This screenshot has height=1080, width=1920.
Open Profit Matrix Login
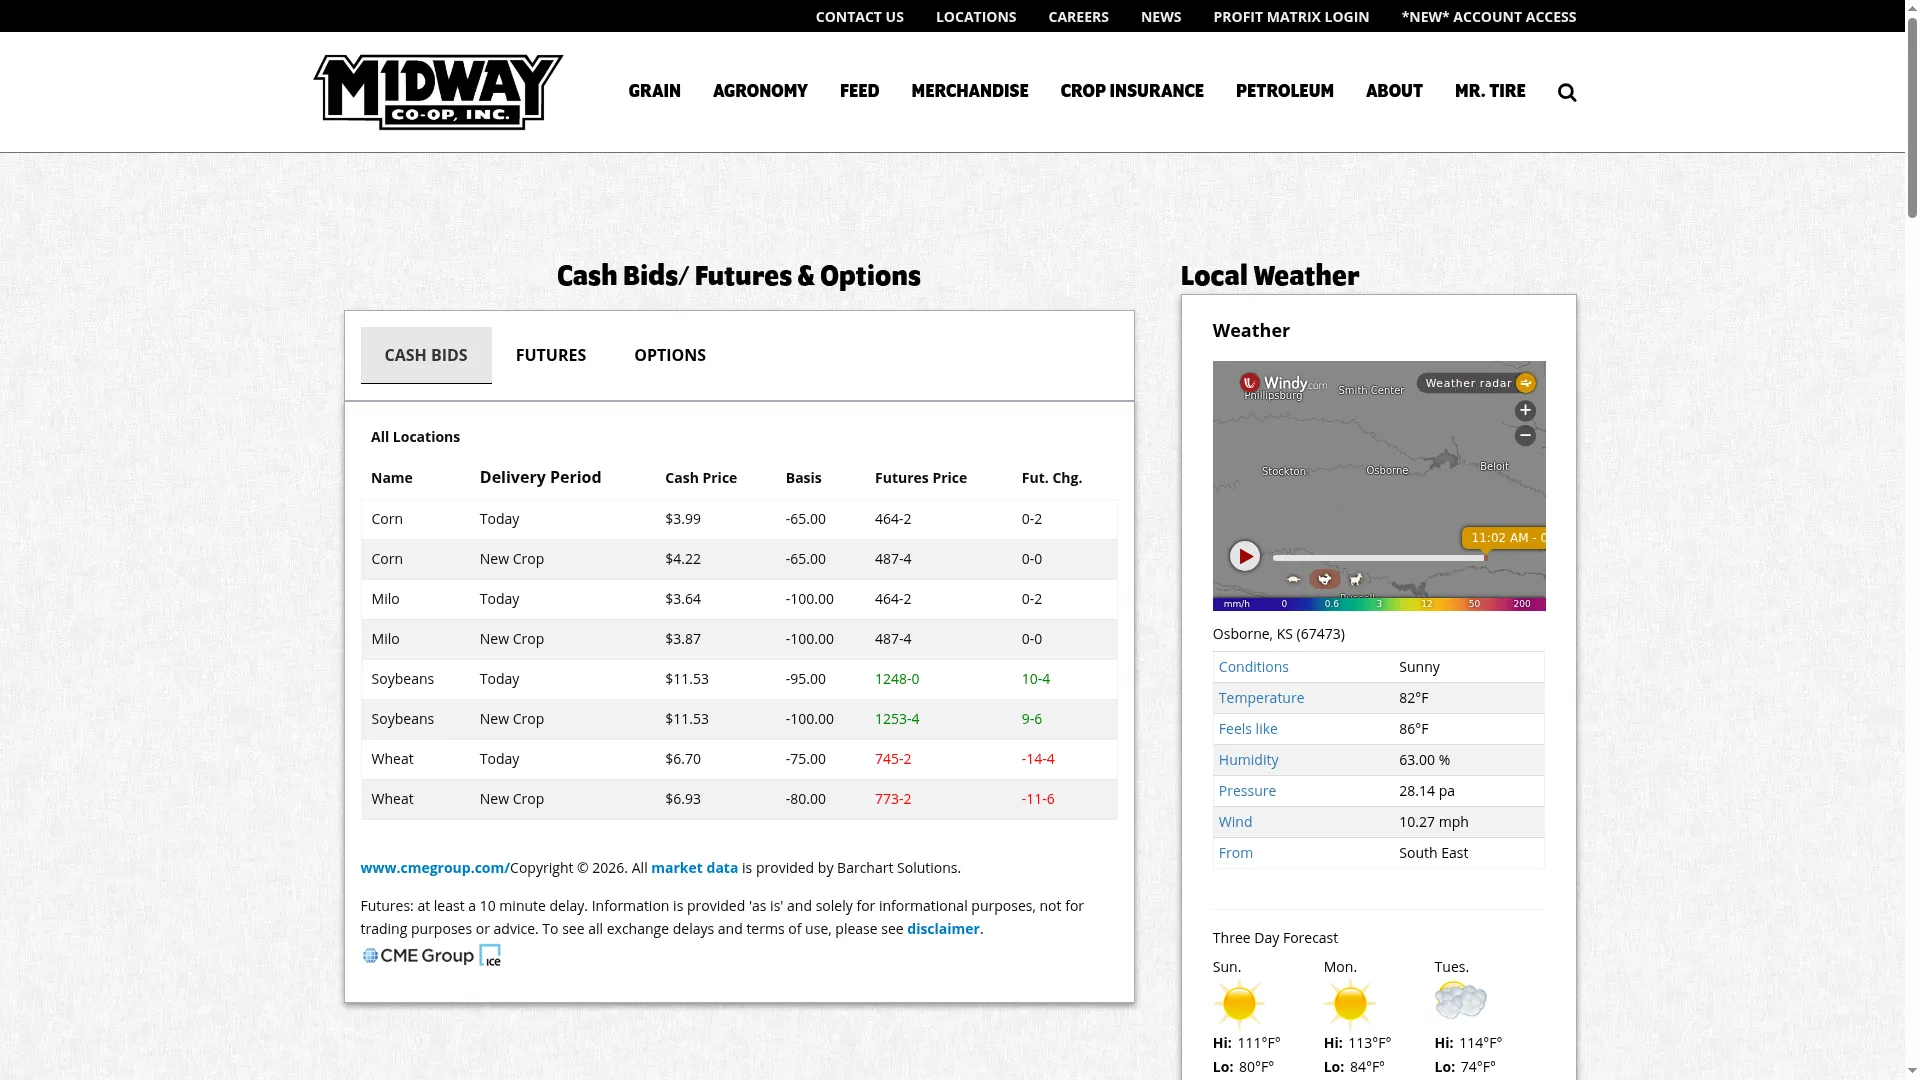pos(1291,17)
